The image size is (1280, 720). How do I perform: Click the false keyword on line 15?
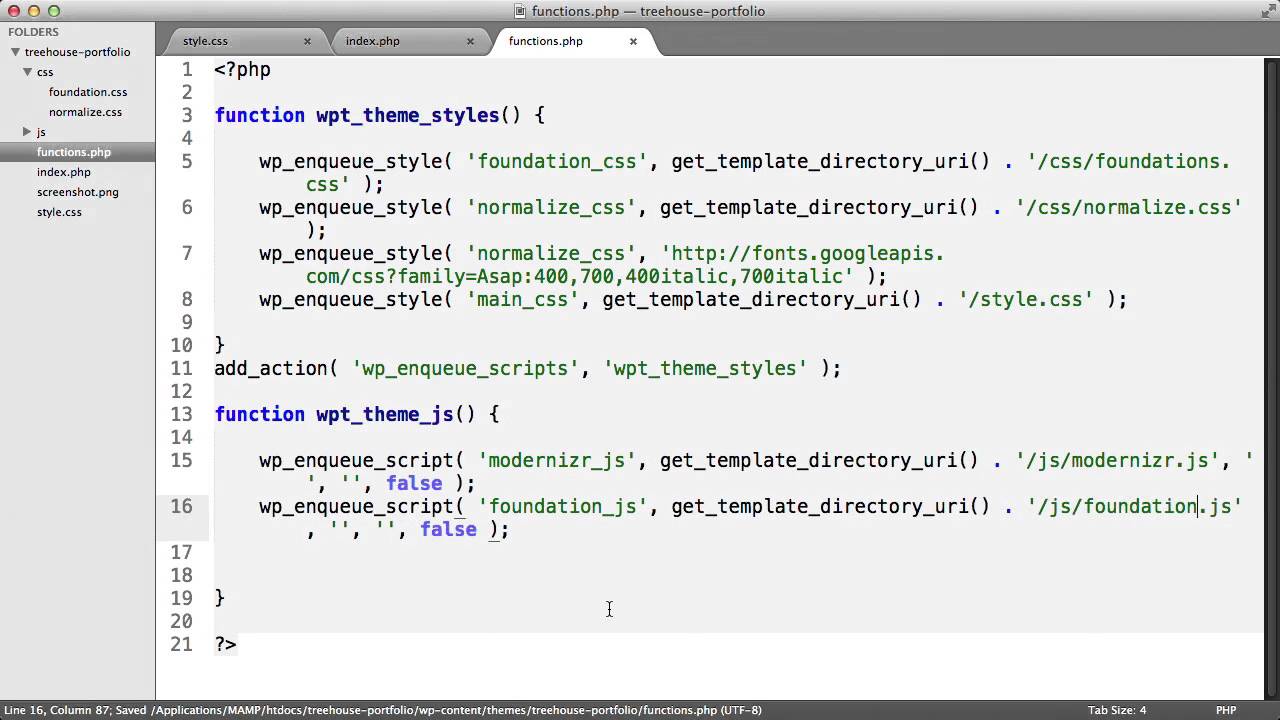(414, 483)
